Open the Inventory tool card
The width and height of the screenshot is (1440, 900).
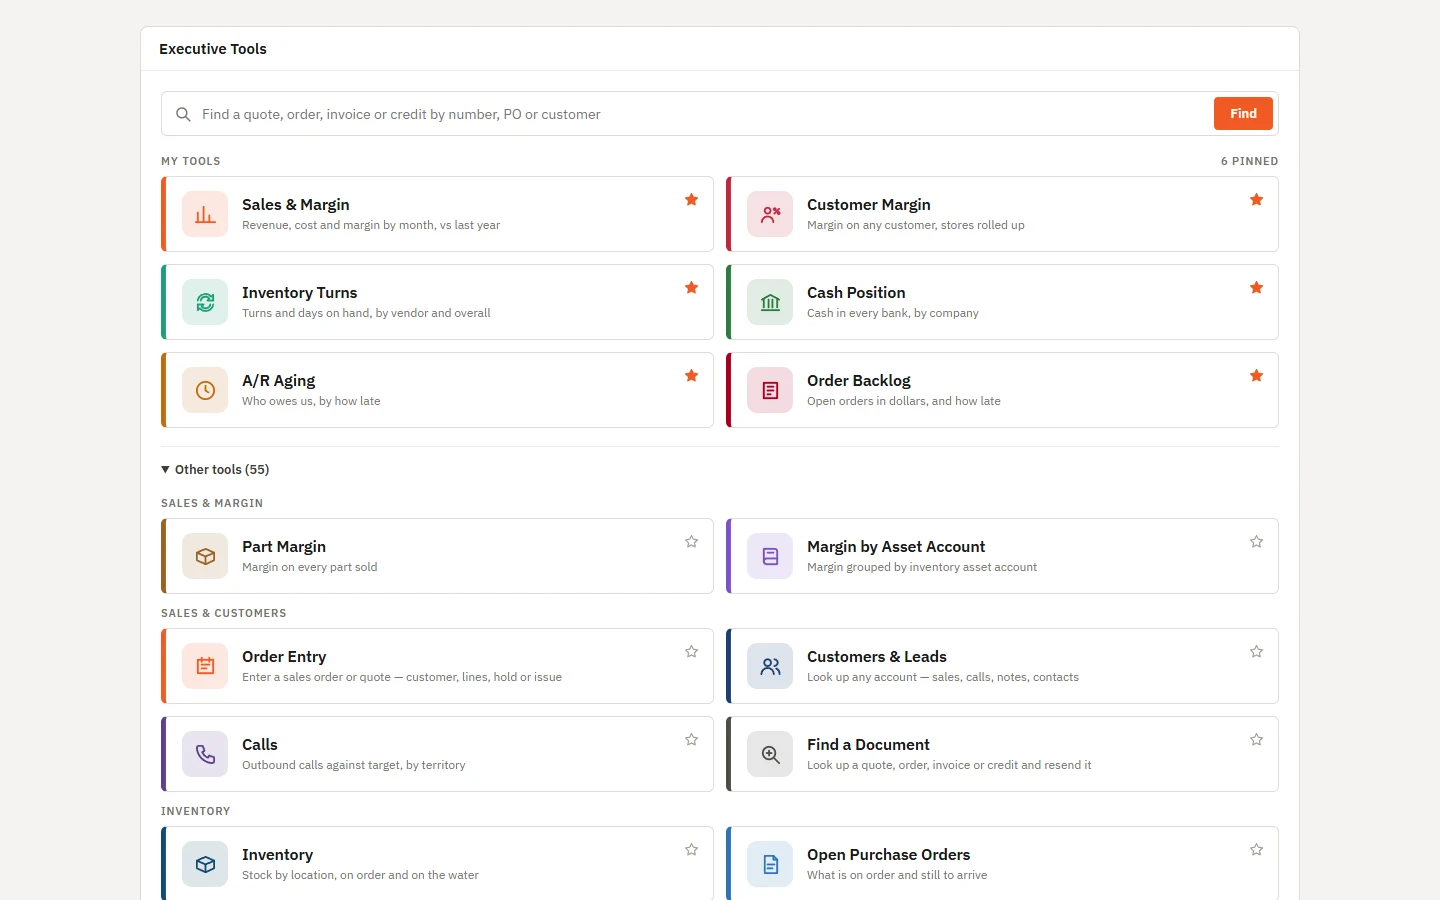437,864
